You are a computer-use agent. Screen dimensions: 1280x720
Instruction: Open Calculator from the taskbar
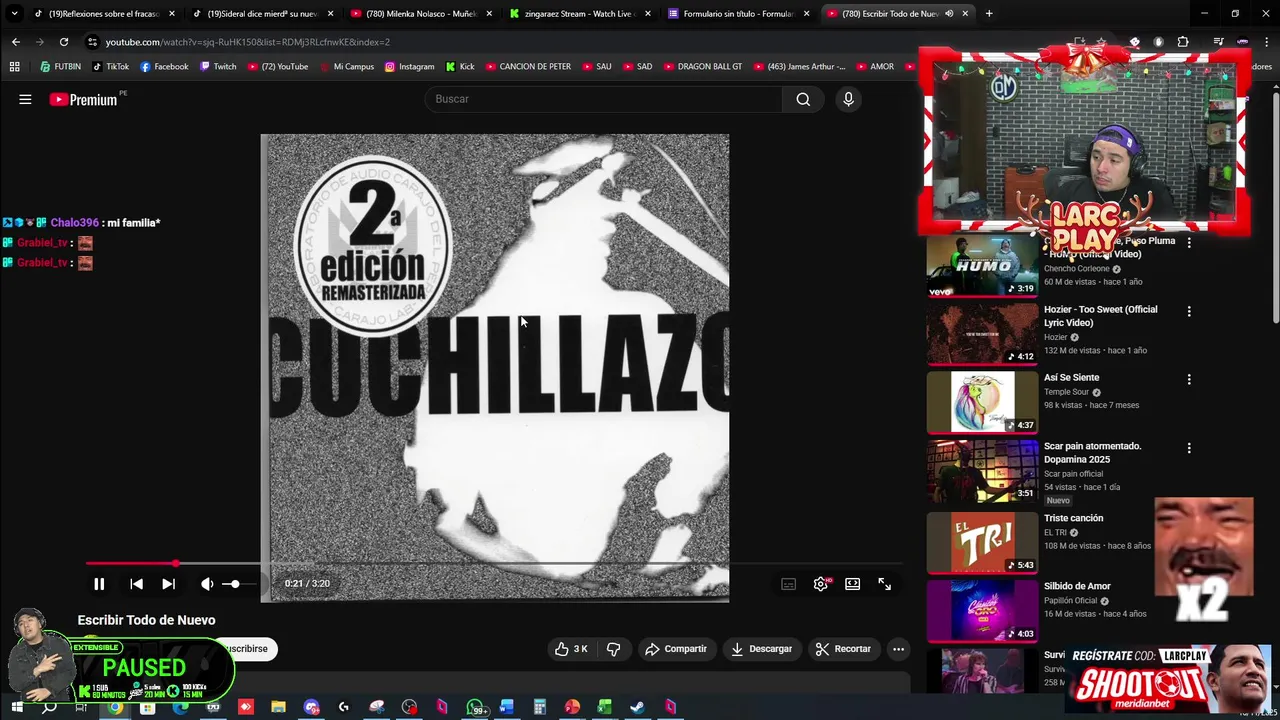tap(539, 707)
